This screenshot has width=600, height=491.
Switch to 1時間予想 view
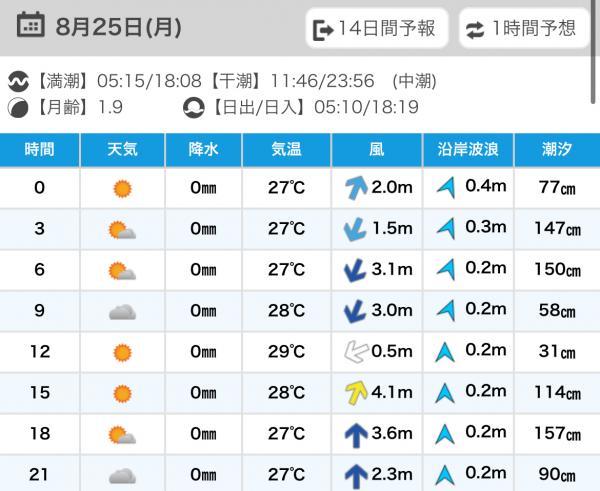[524, 29]
